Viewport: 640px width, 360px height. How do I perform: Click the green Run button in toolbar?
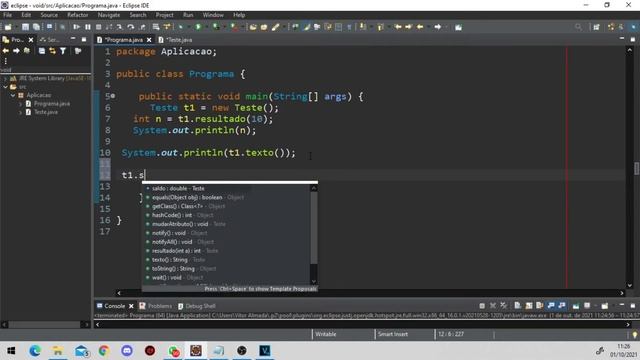coord(198,27)
